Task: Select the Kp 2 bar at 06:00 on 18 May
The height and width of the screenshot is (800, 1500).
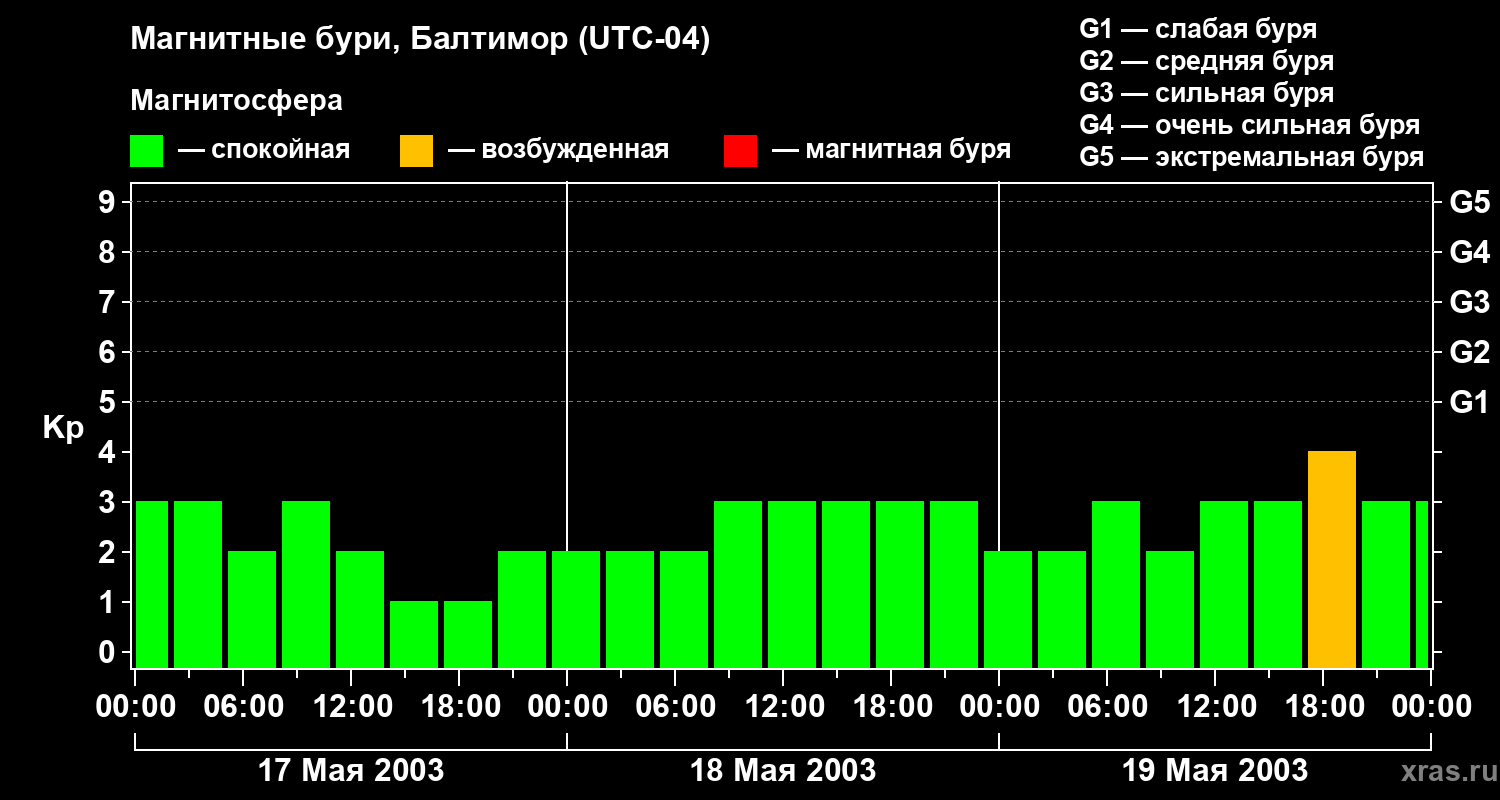Action: tap(684, 610)
